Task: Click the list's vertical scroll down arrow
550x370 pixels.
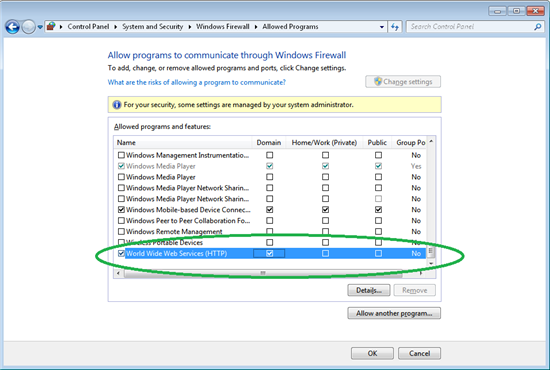Action: coord(431,263)
